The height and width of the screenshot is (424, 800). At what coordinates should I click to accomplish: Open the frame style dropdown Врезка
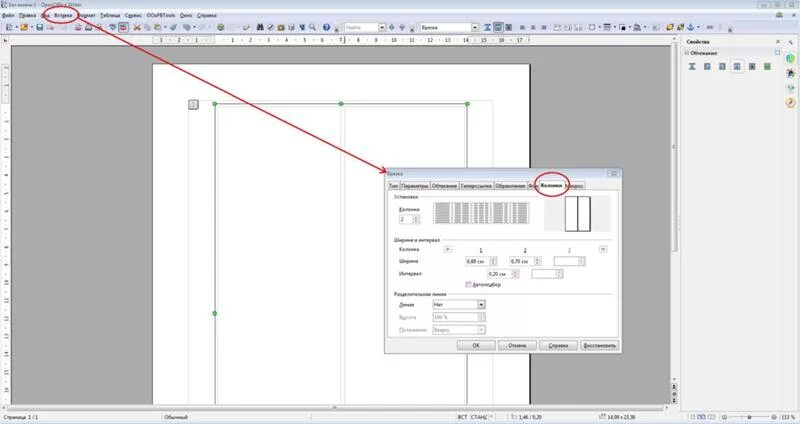475,28
